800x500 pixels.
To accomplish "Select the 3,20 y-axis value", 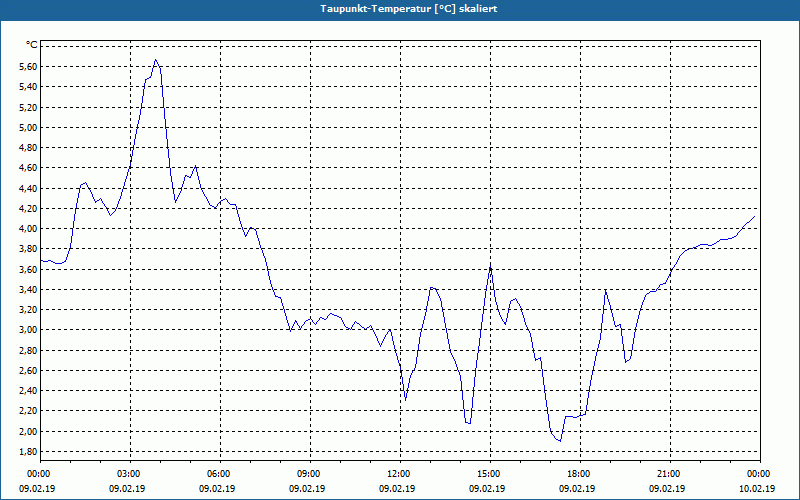I will tap(29, 310).
